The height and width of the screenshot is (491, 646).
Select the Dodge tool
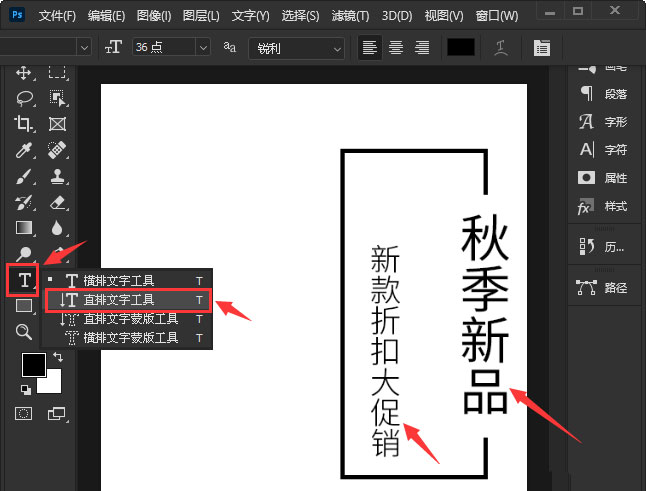coord(23,254)
